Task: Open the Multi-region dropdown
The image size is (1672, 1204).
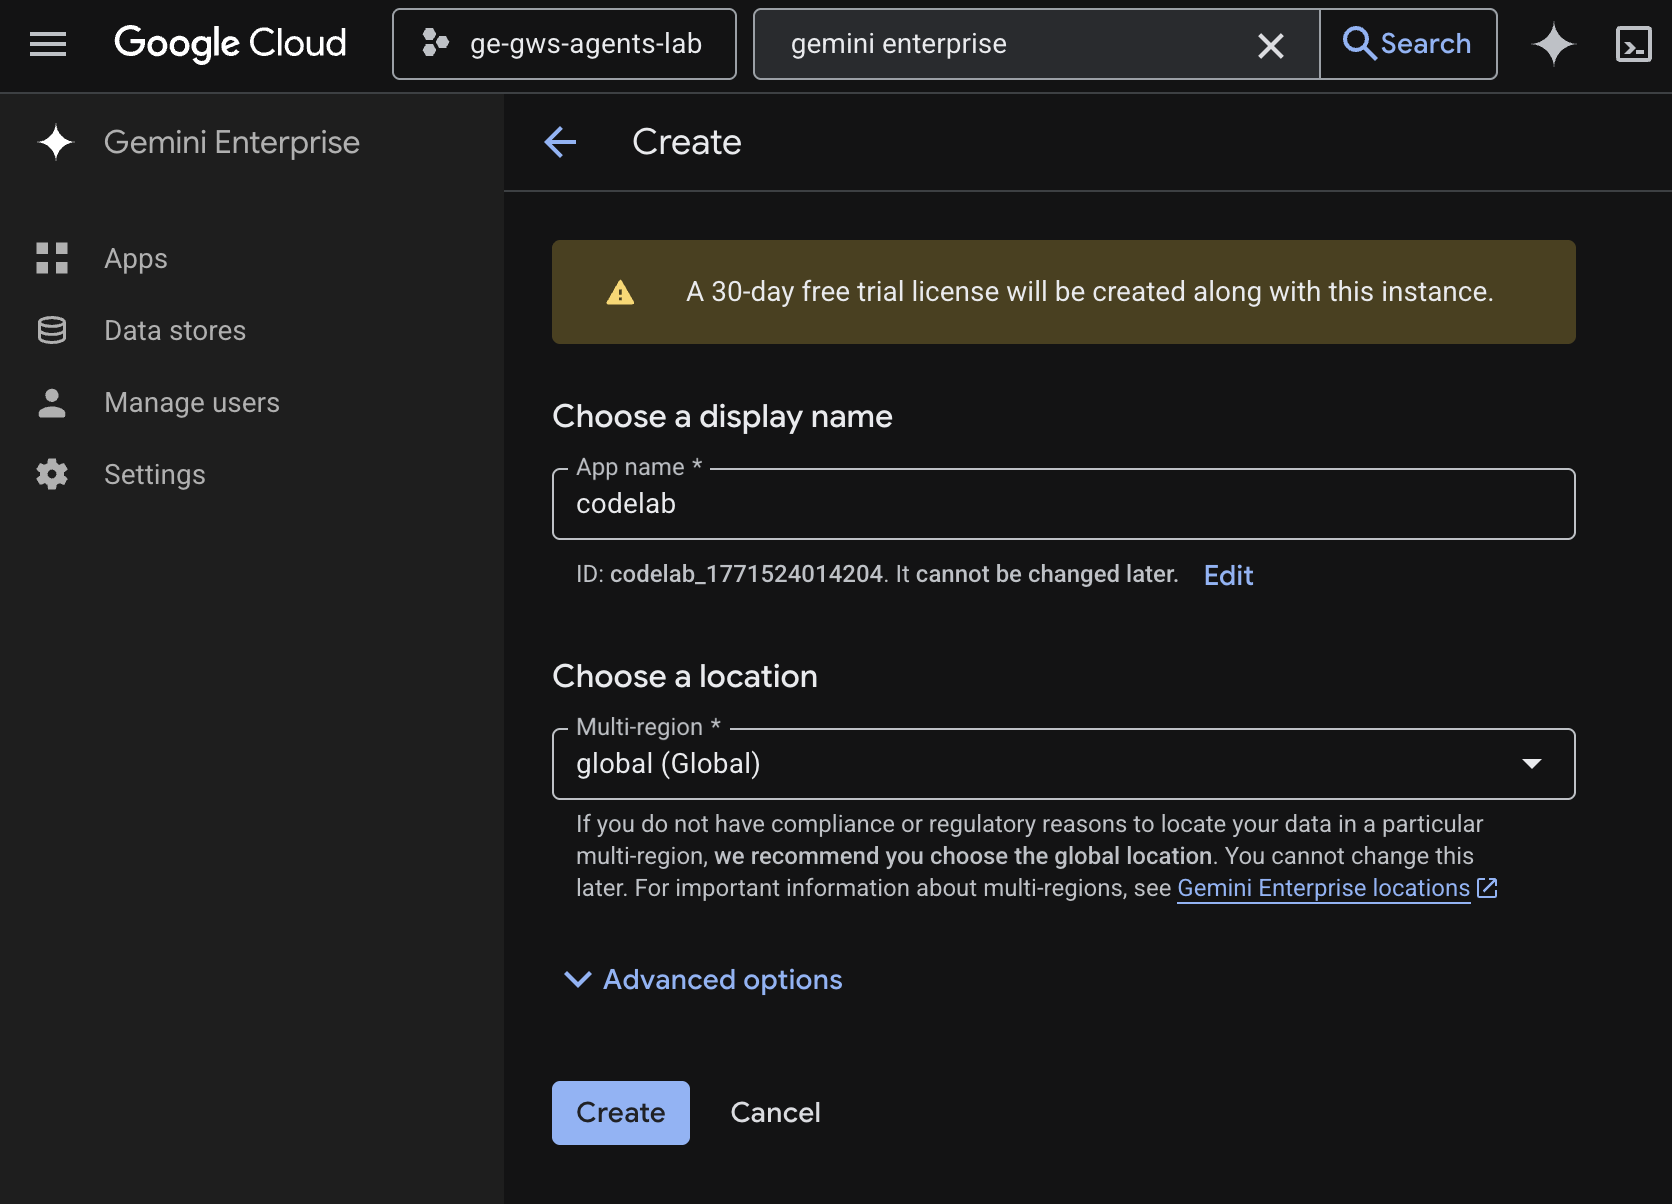Action: click(1063, 764)
